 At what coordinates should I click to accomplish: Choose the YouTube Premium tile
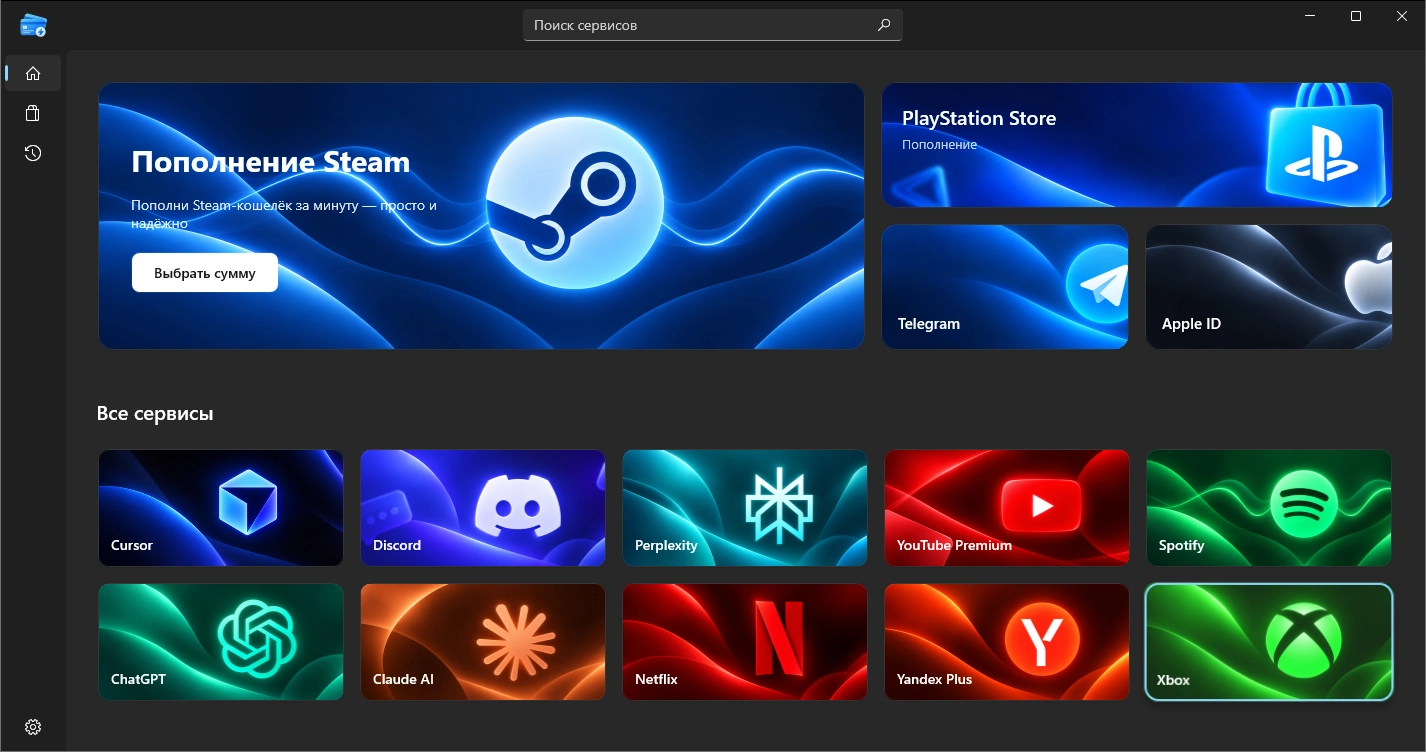tap(1007, 508)
